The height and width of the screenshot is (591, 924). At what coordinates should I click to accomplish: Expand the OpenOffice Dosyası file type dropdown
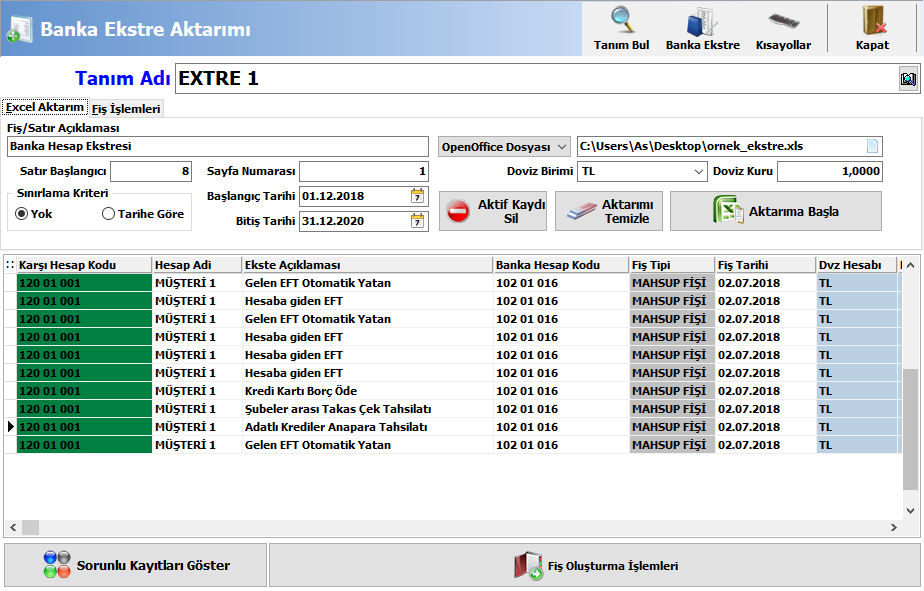pyautogui.click(x=562, y=147)
